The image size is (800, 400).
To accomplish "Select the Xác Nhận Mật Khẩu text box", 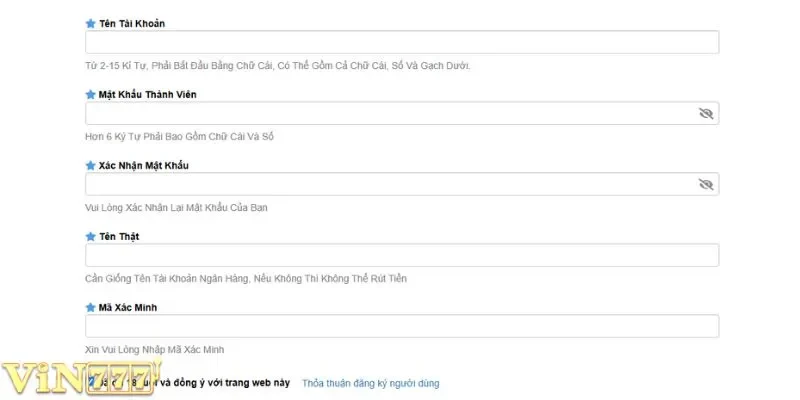I will (390, 185).
